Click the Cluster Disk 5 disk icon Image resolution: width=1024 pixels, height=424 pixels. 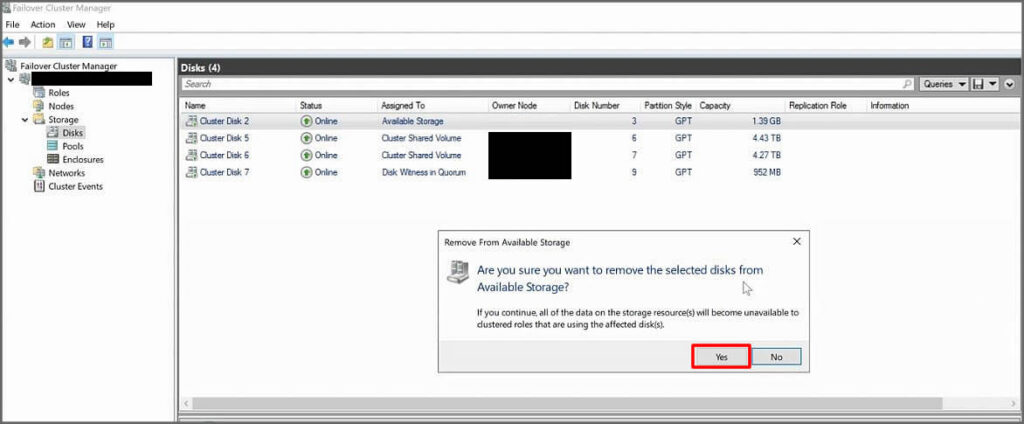[191, 138]
